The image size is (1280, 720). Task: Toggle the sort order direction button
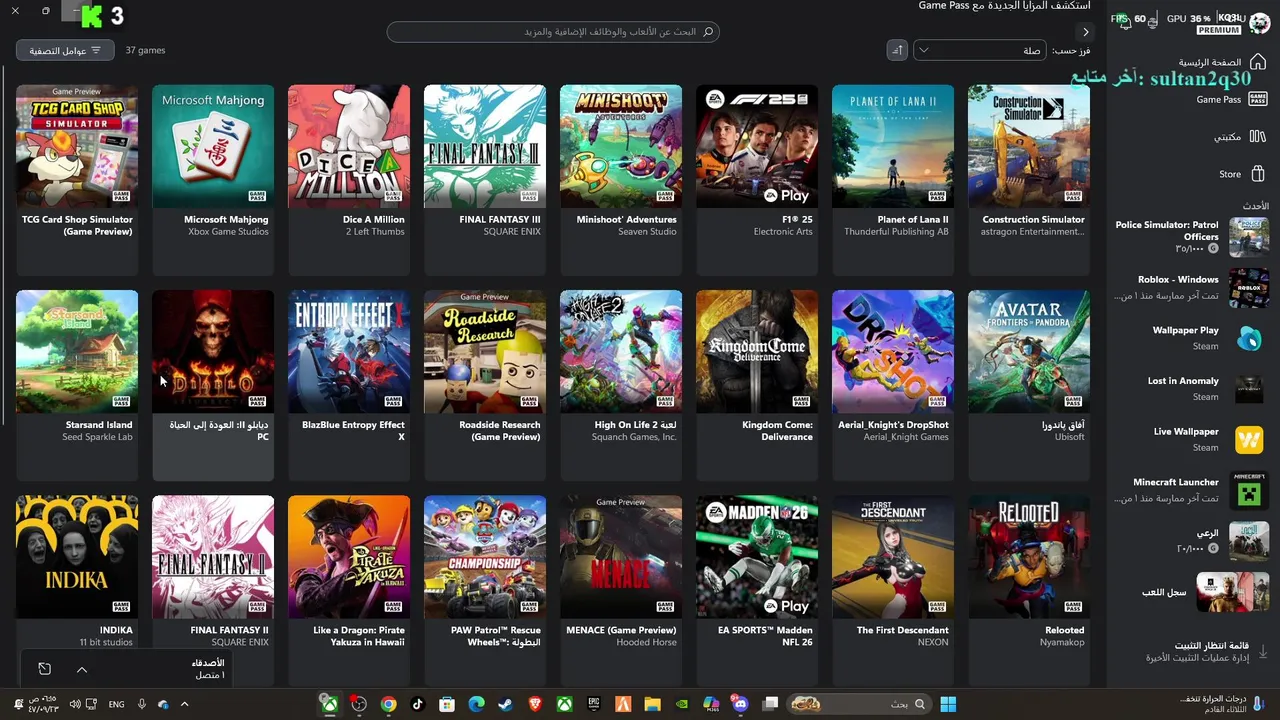click(x=897, y=50)
